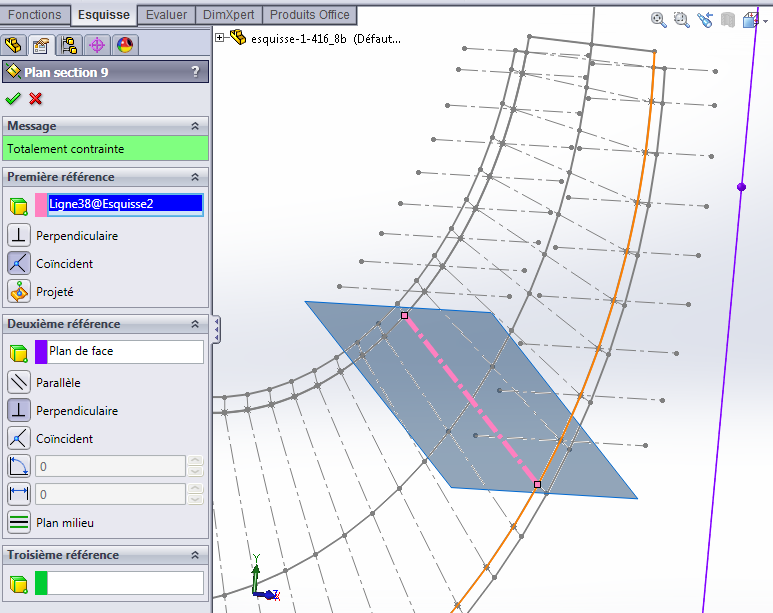Viewport: 773px width, 613px height.
Task: Click the Plan section 9 title icon
Action: tap(13, 72)
